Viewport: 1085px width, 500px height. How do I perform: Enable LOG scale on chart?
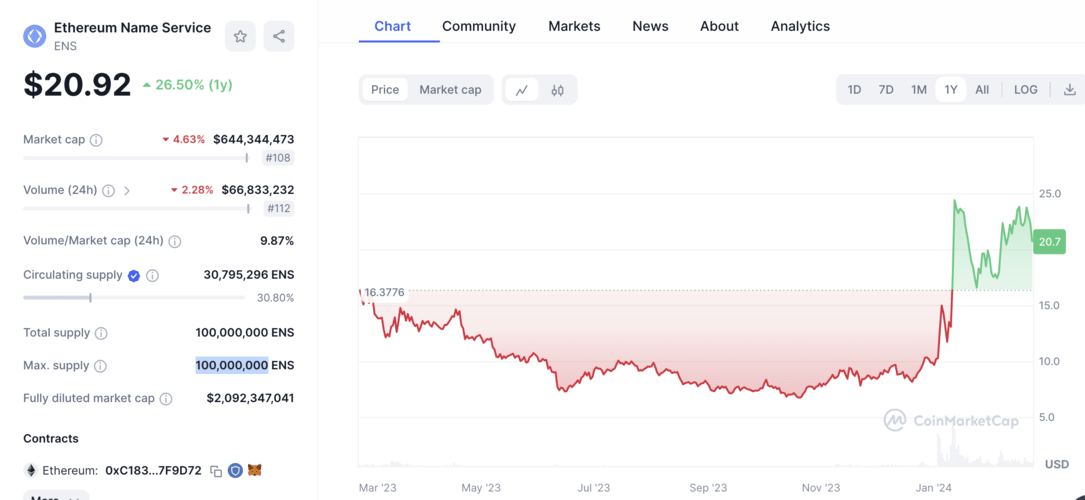[1025, 90]
